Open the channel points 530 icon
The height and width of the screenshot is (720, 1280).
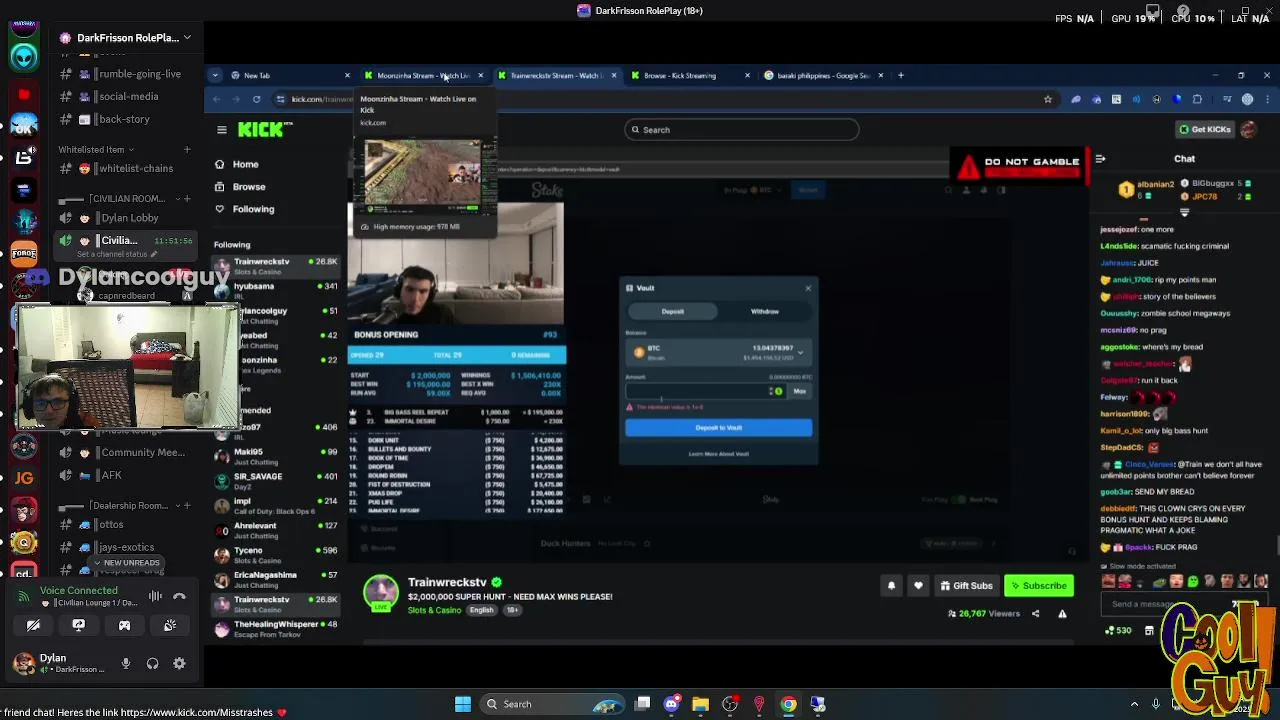pos(1118,631)
